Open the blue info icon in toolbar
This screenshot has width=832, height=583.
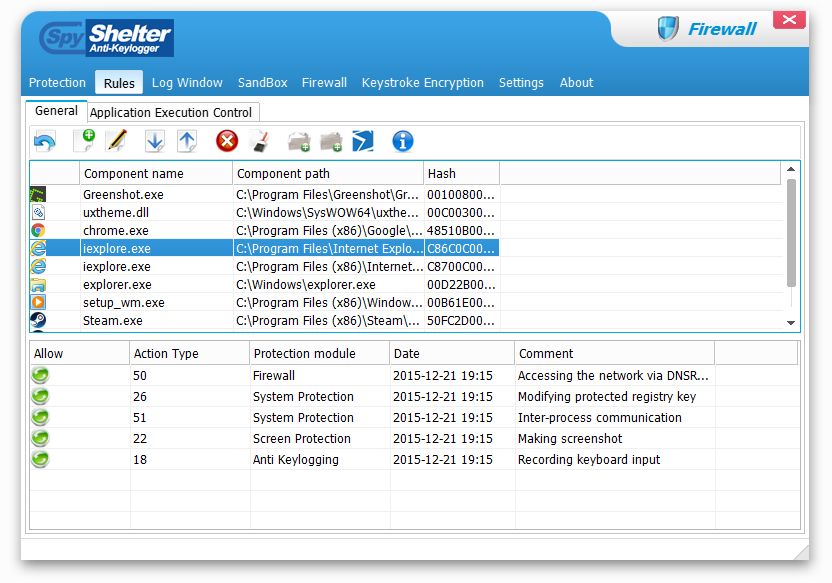point(403,141)
